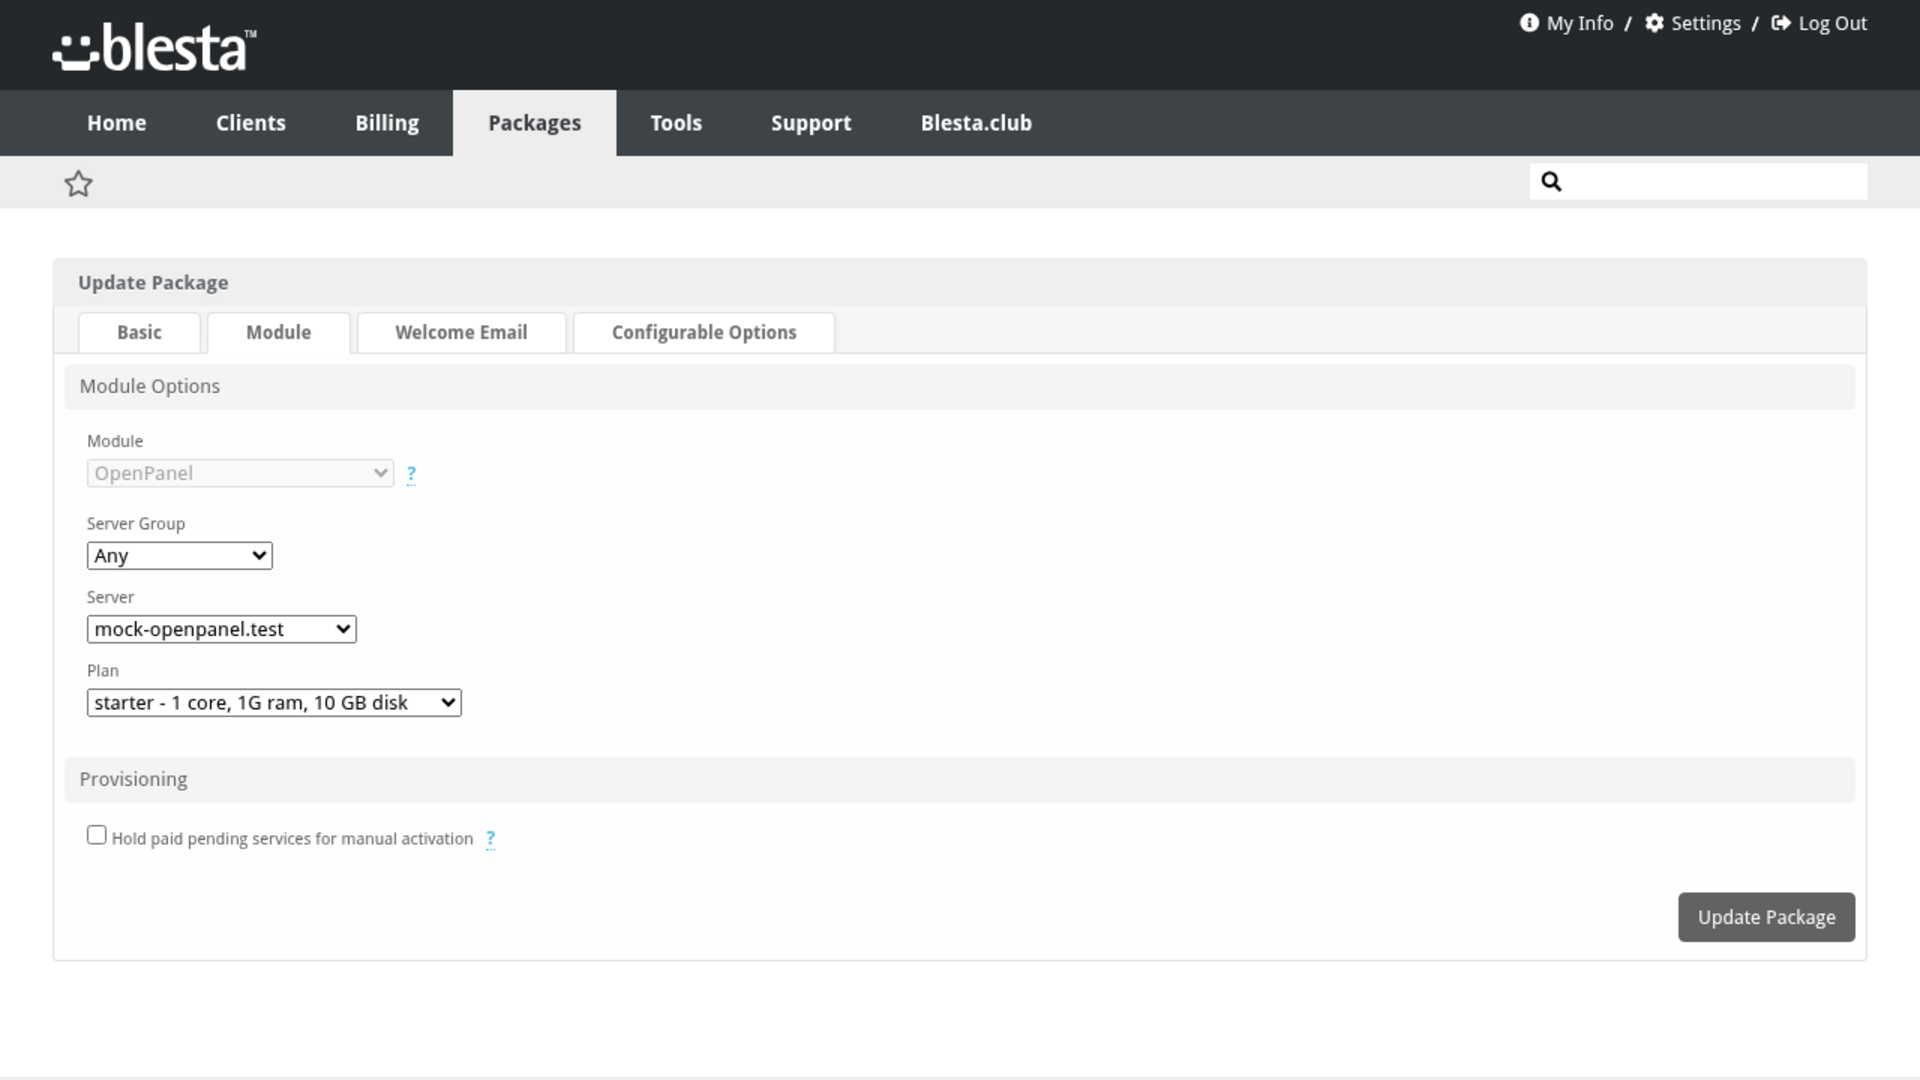Screen dimensions: 1920x1080
Task: Click the Log Out arrow icon
Action: click(x=1781, y=23)
